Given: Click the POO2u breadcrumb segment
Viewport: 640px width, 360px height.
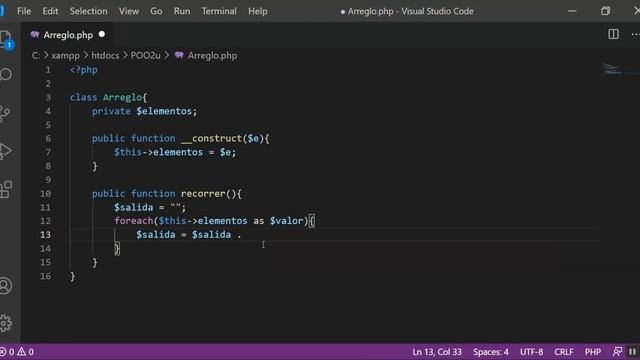Looking at the screenshot, I should 145,56.
